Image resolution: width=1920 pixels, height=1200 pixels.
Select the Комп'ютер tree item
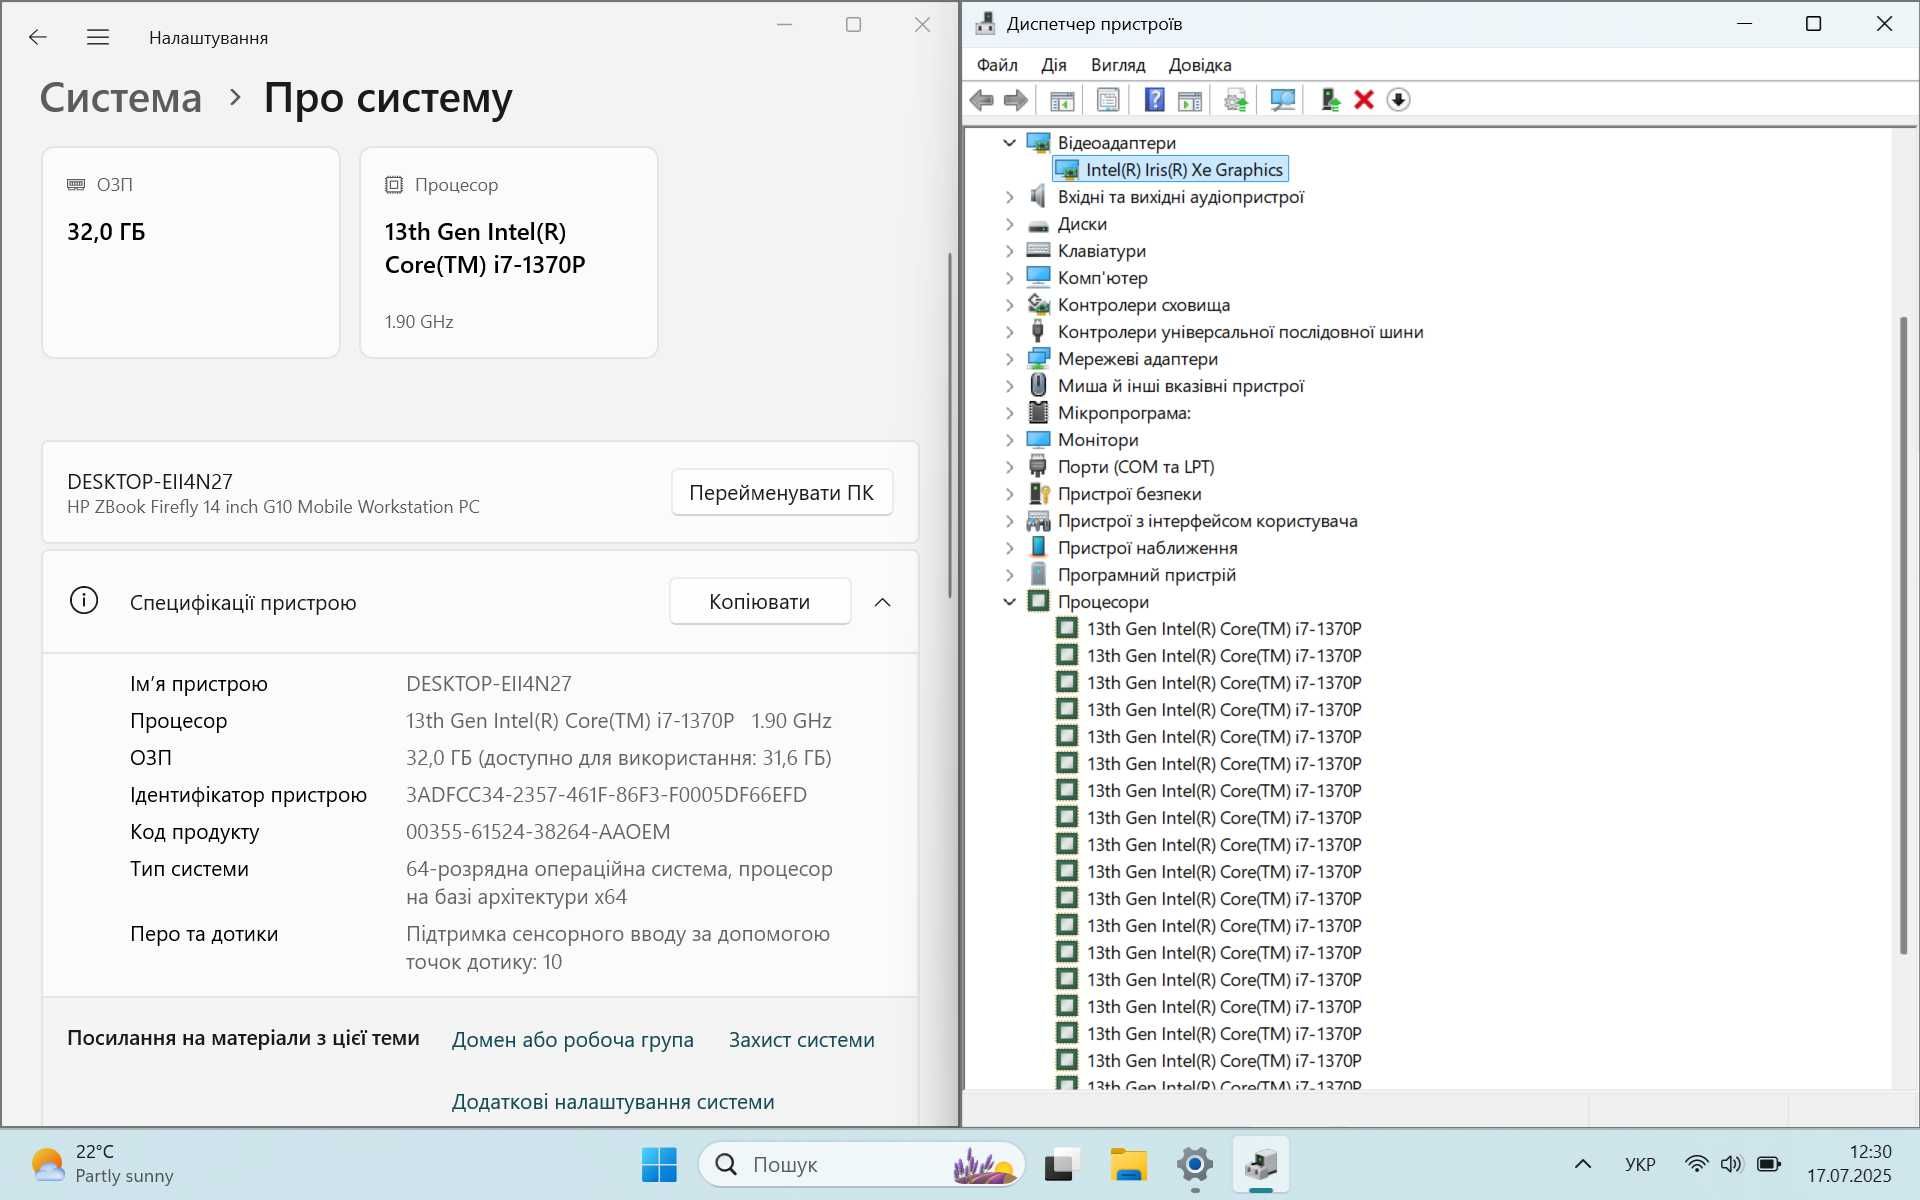point(1102,278)
